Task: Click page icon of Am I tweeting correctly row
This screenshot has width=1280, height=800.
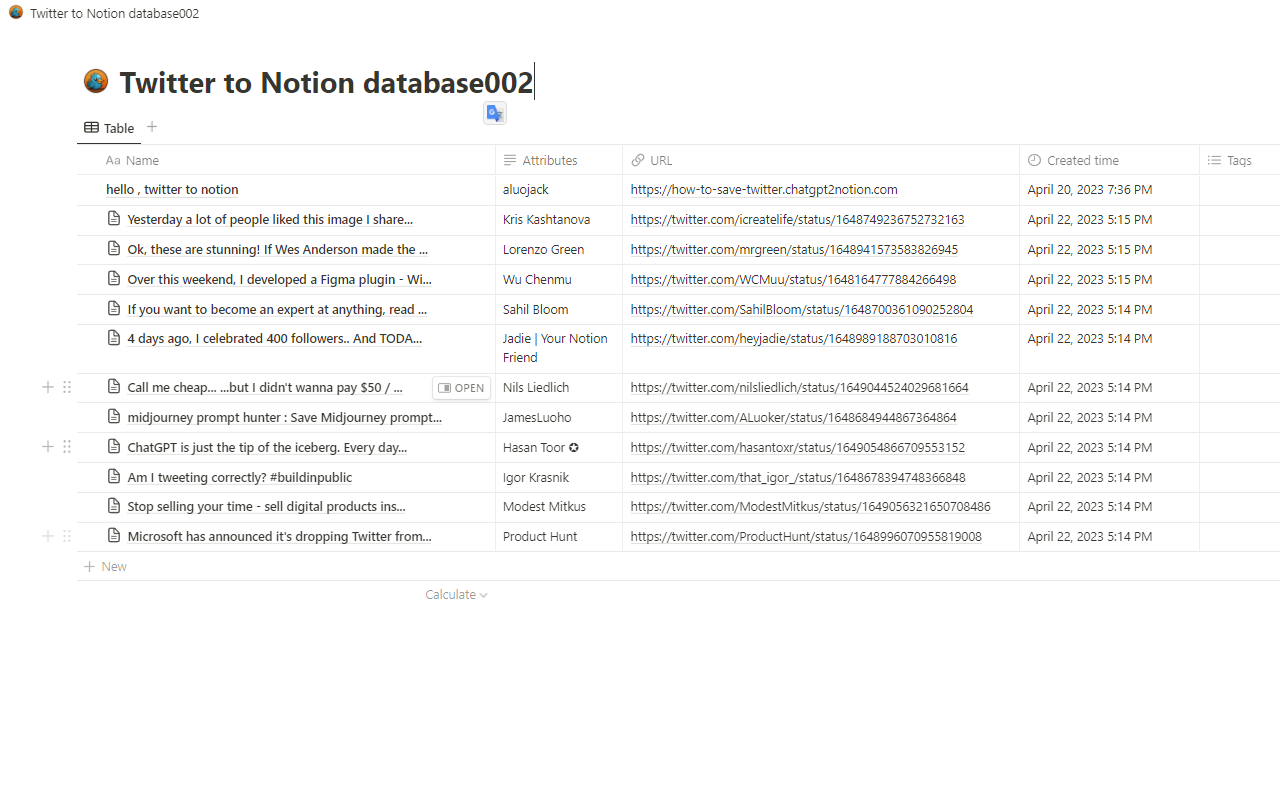Action: pyautogui.click(x=114, y=477)
